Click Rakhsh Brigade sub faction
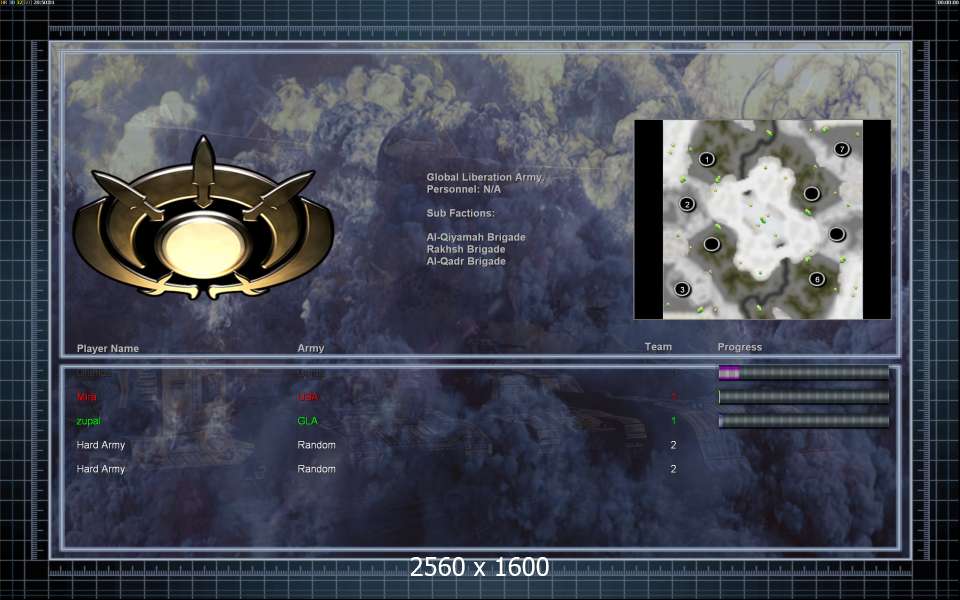Viewport: 960px width, 600px height. coord(466,249)
